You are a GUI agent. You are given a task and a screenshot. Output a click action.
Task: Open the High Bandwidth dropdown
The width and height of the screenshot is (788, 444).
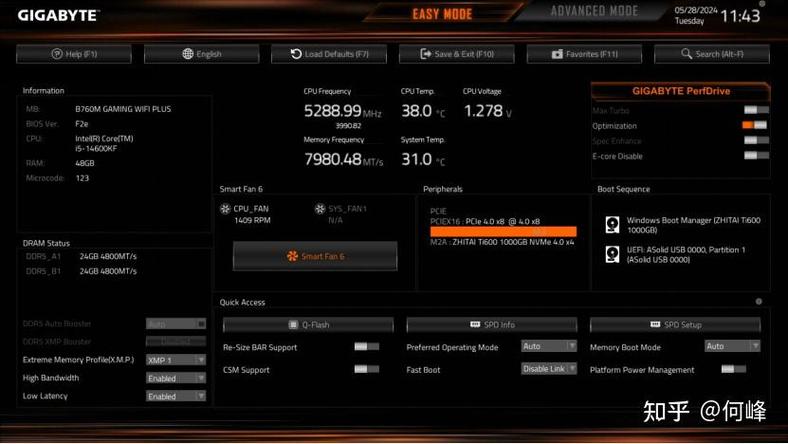176,378
